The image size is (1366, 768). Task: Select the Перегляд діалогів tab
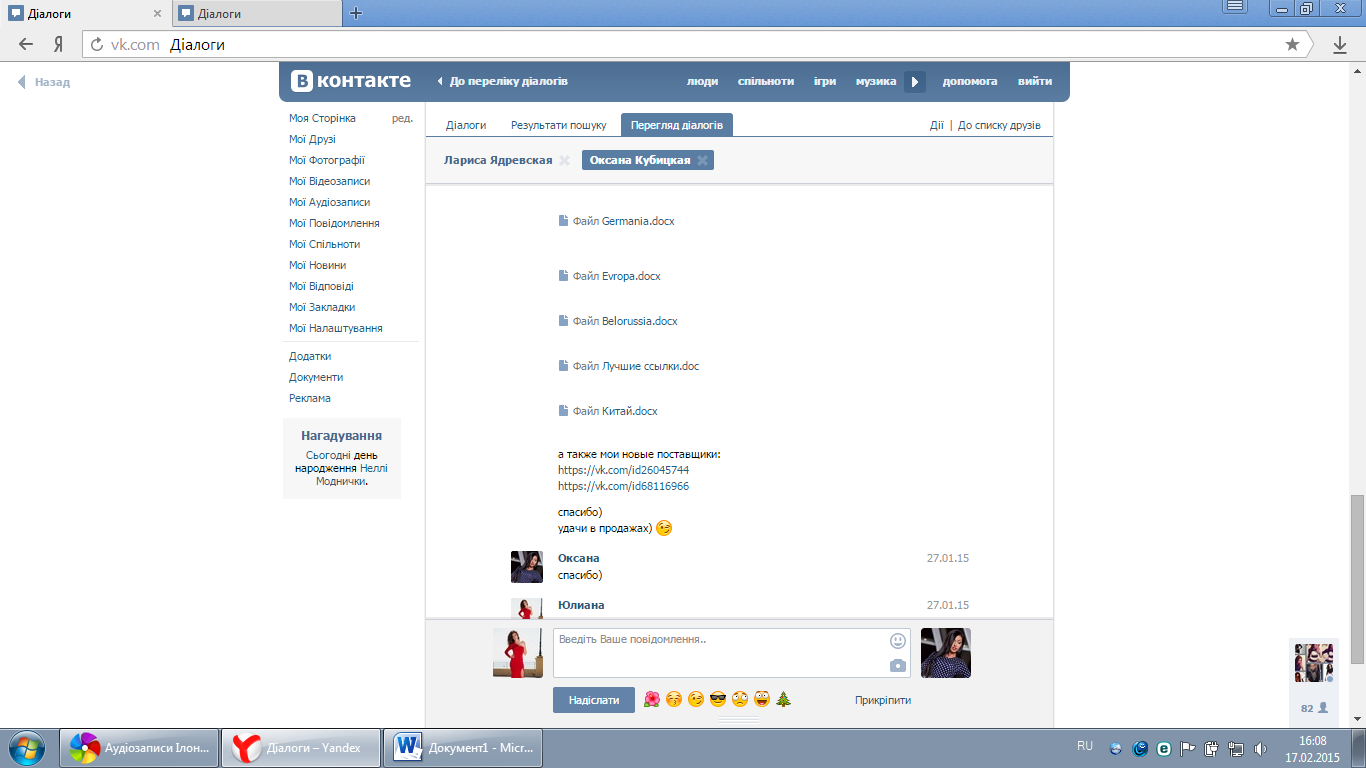pyautogui.click(x=677, y=125)
